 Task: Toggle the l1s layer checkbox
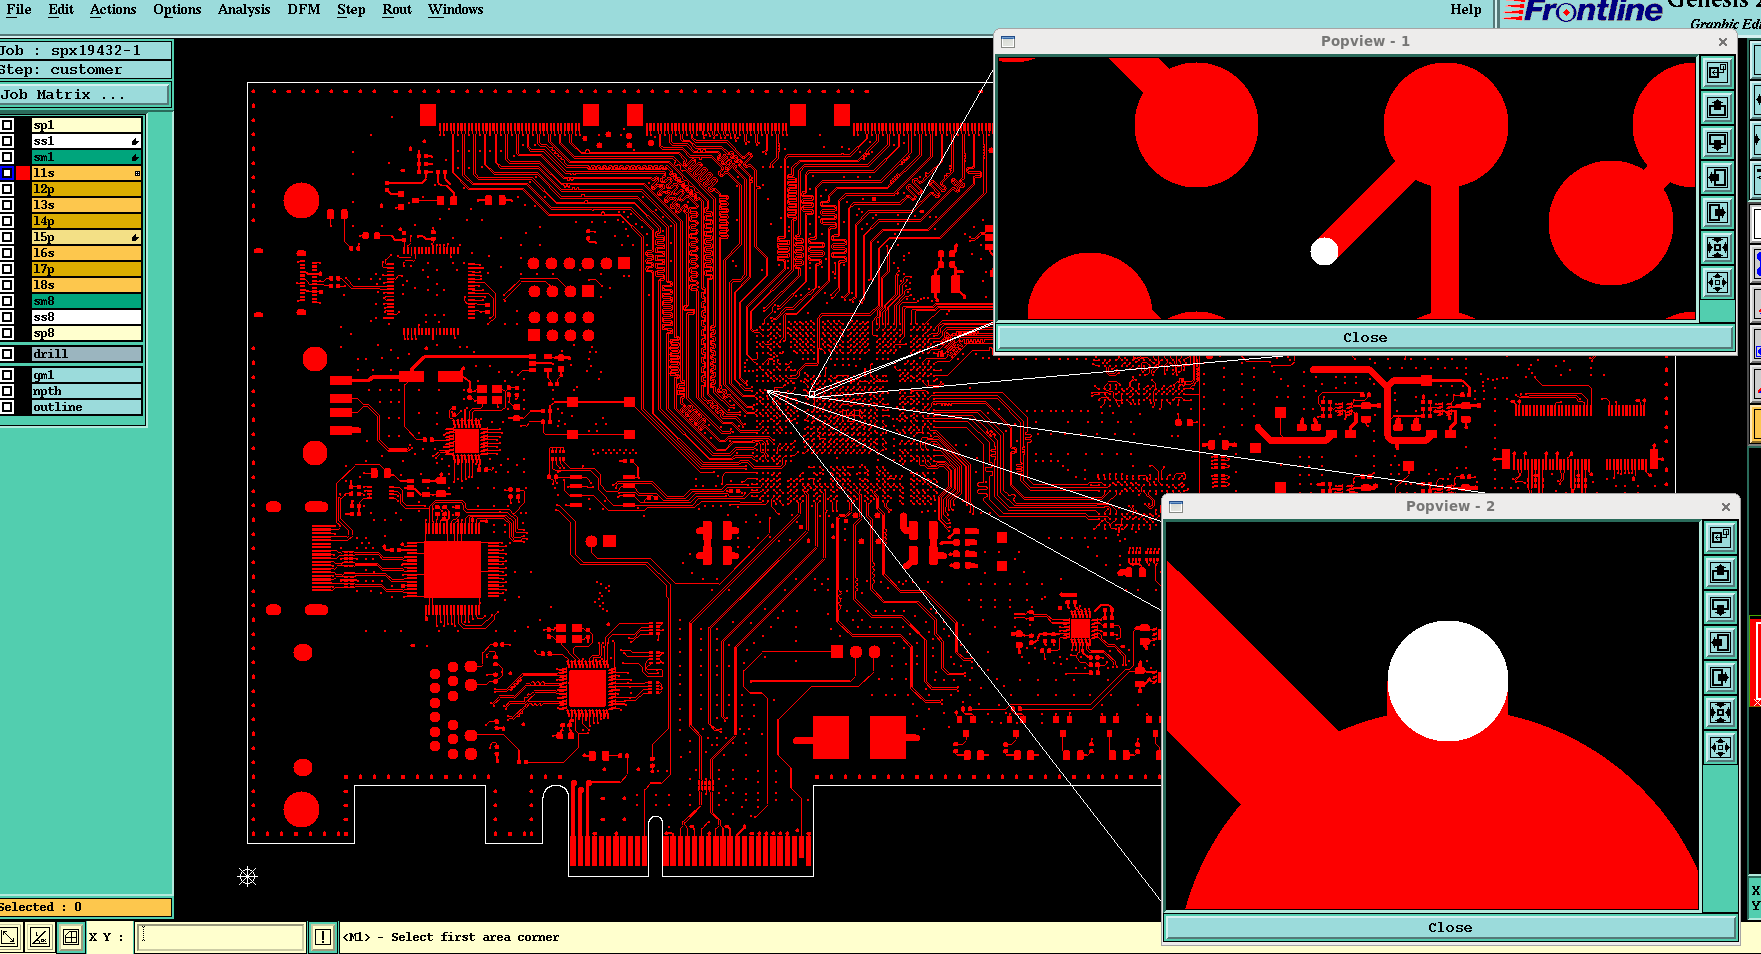coord(7,173)
